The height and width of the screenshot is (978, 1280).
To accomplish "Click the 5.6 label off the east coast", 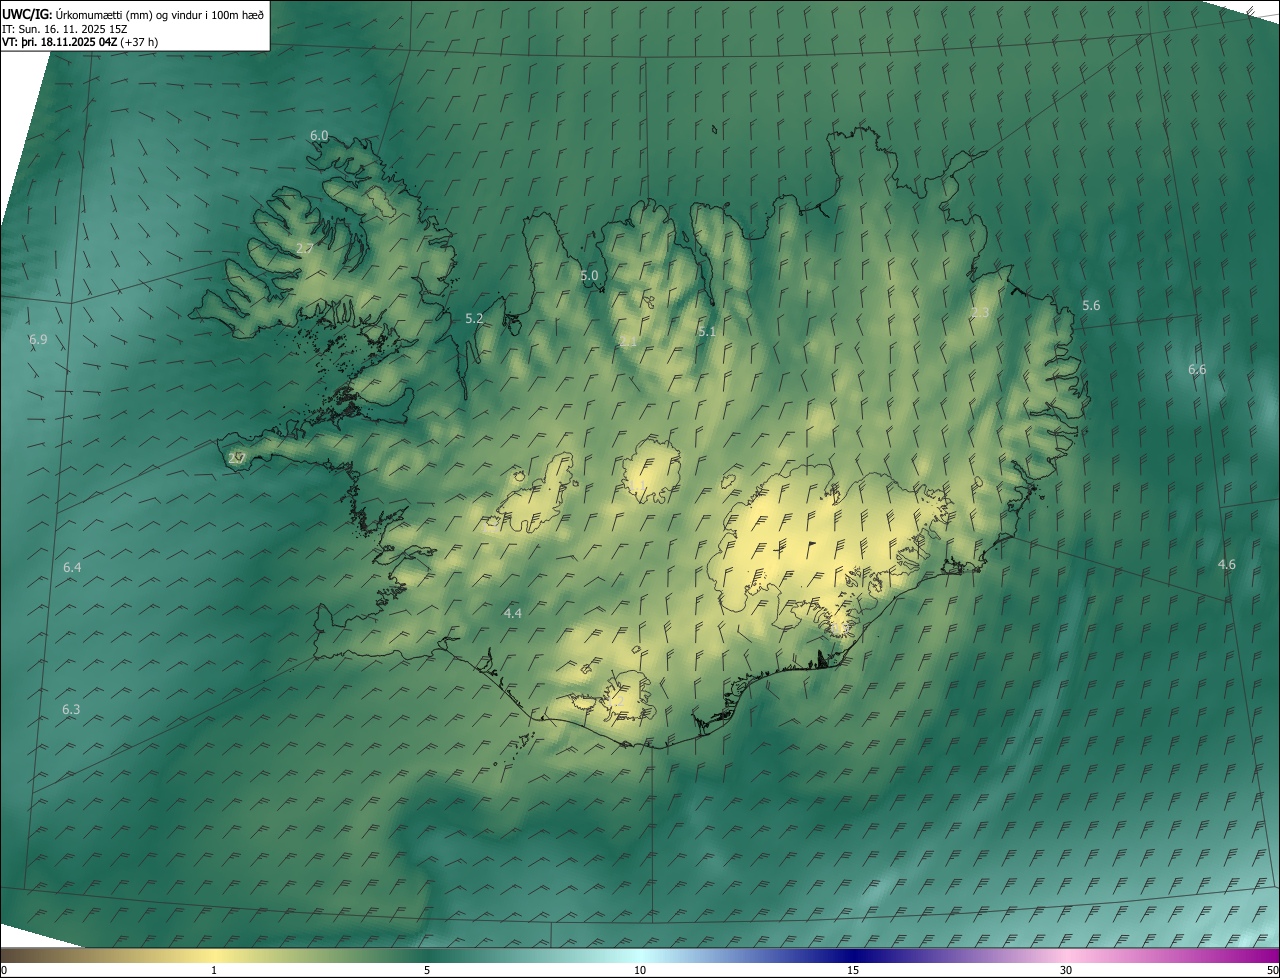I will [1091, 305].
